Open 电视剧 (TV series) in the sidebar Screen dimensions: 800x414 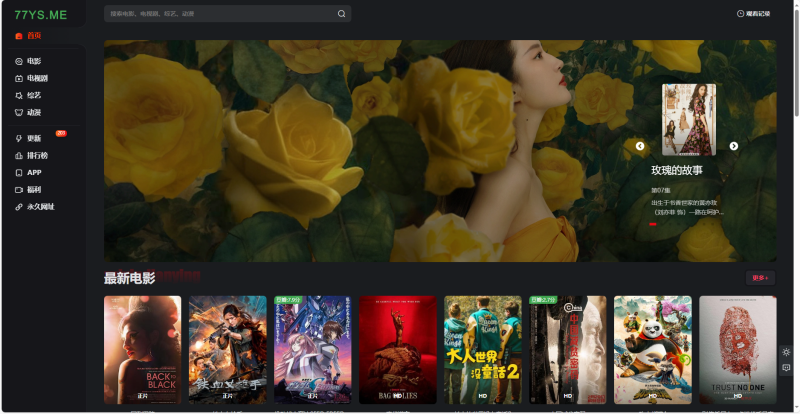tap(36, 78)
